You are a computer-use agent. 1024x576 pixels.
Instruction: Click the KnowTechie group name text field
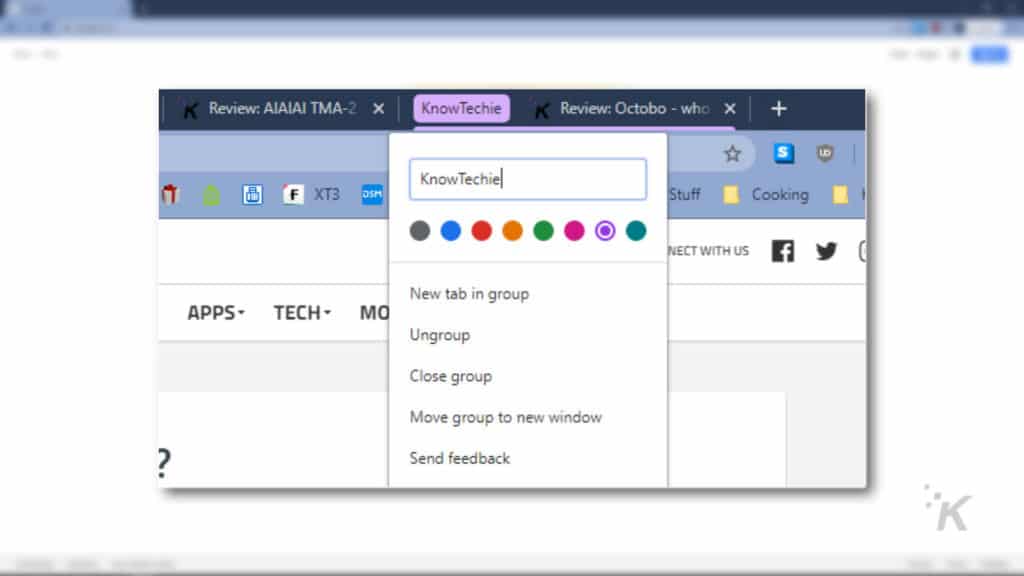pyautogui.click(x=527, y=178)
